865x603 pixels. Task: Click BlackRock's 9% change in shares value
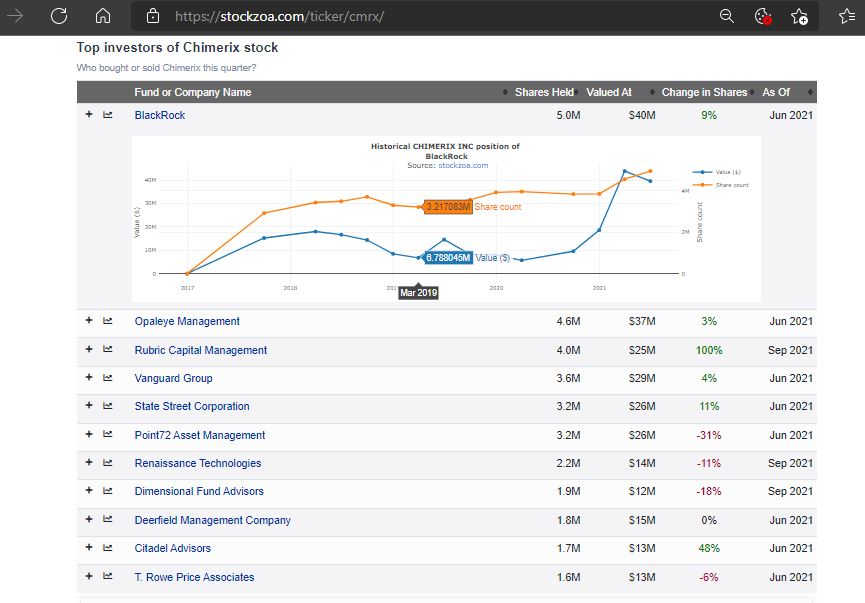tap(709, 115)
